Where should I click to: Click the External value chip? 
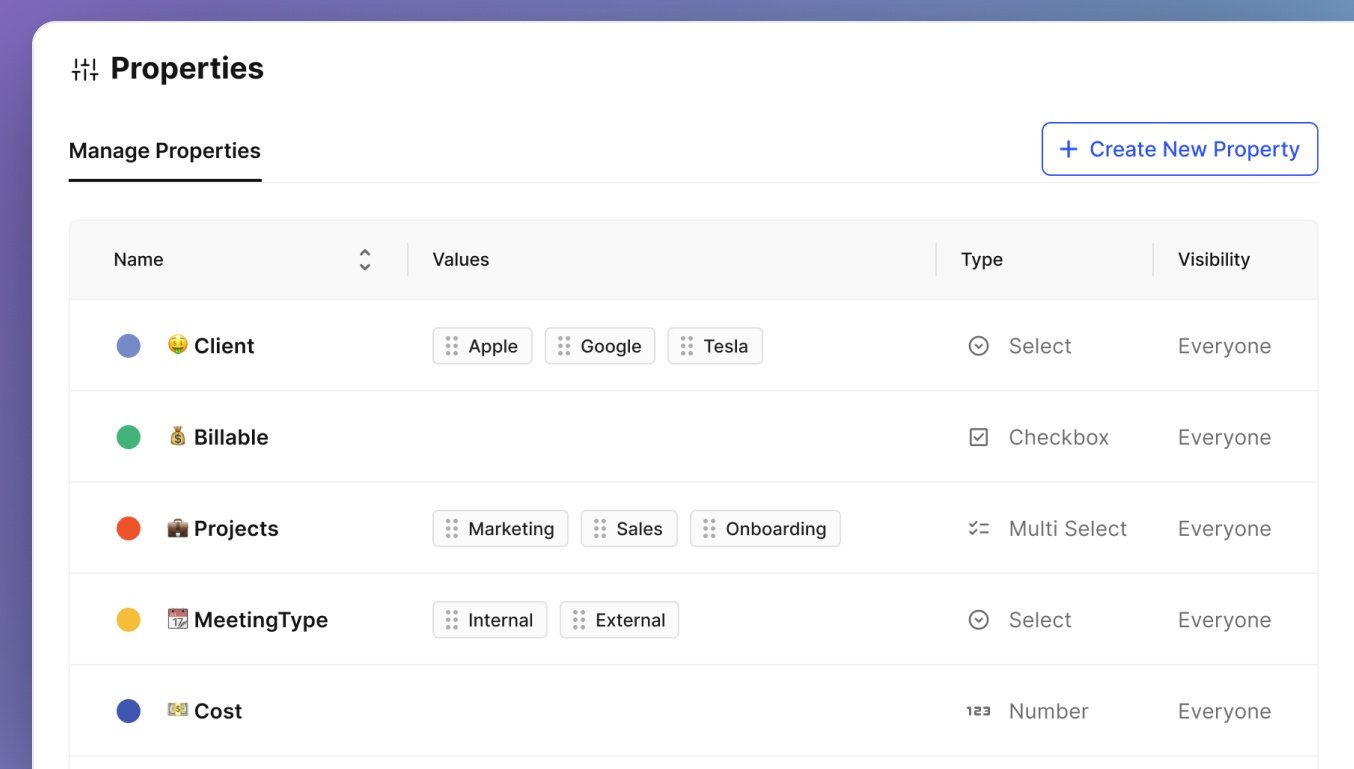[x=620, y=619]
